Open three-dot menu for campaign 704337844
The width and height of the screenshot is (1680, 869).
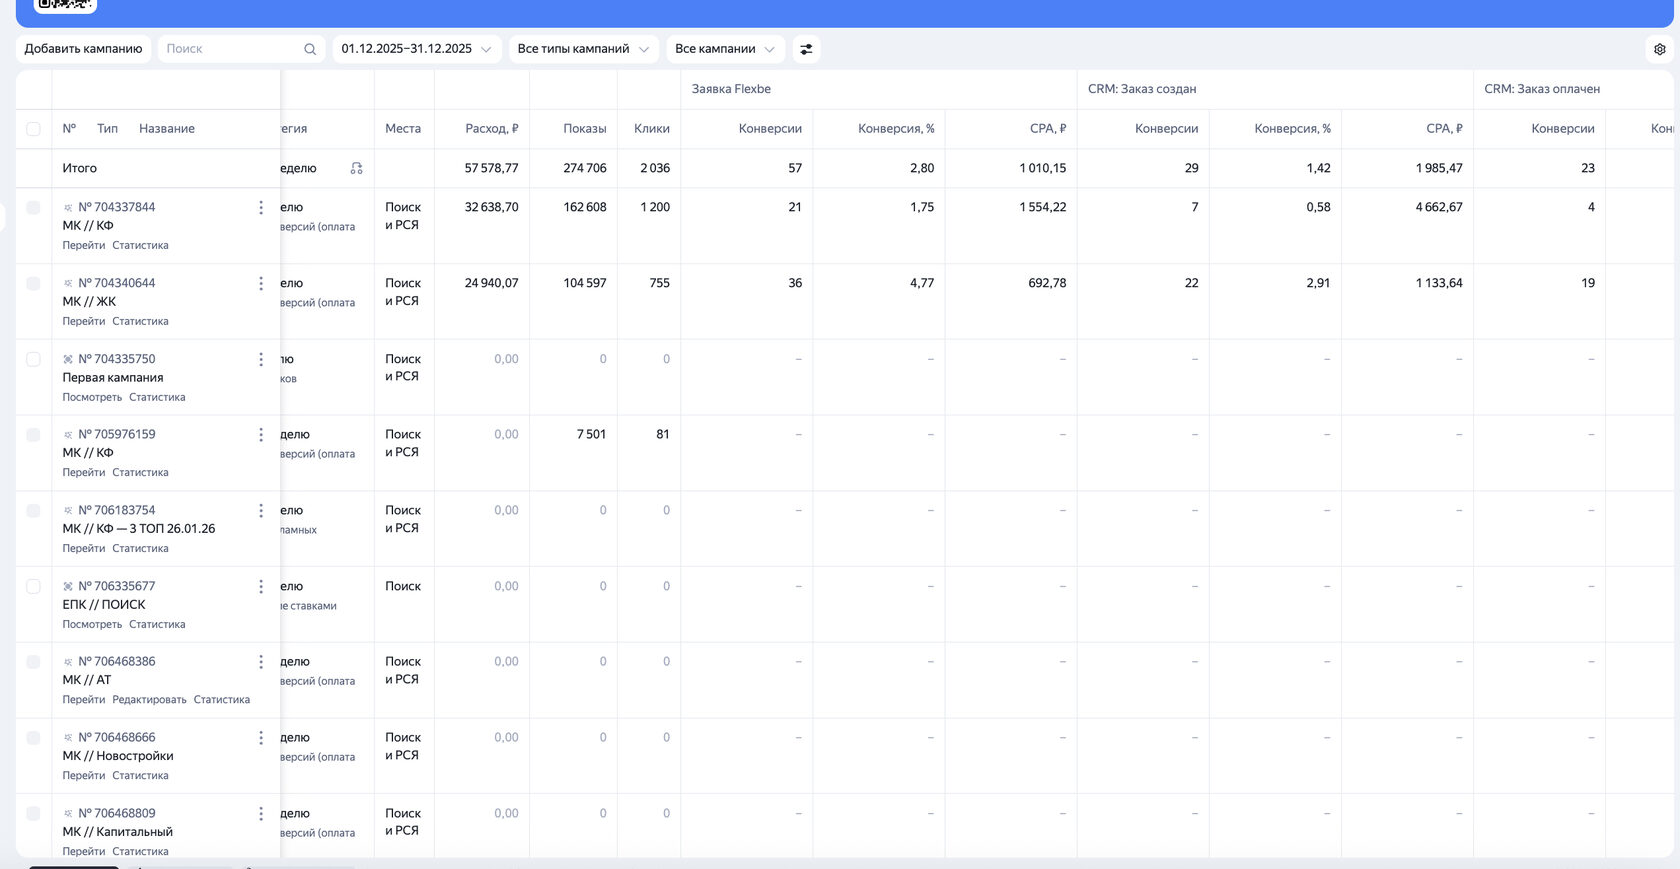coord(261,208)
